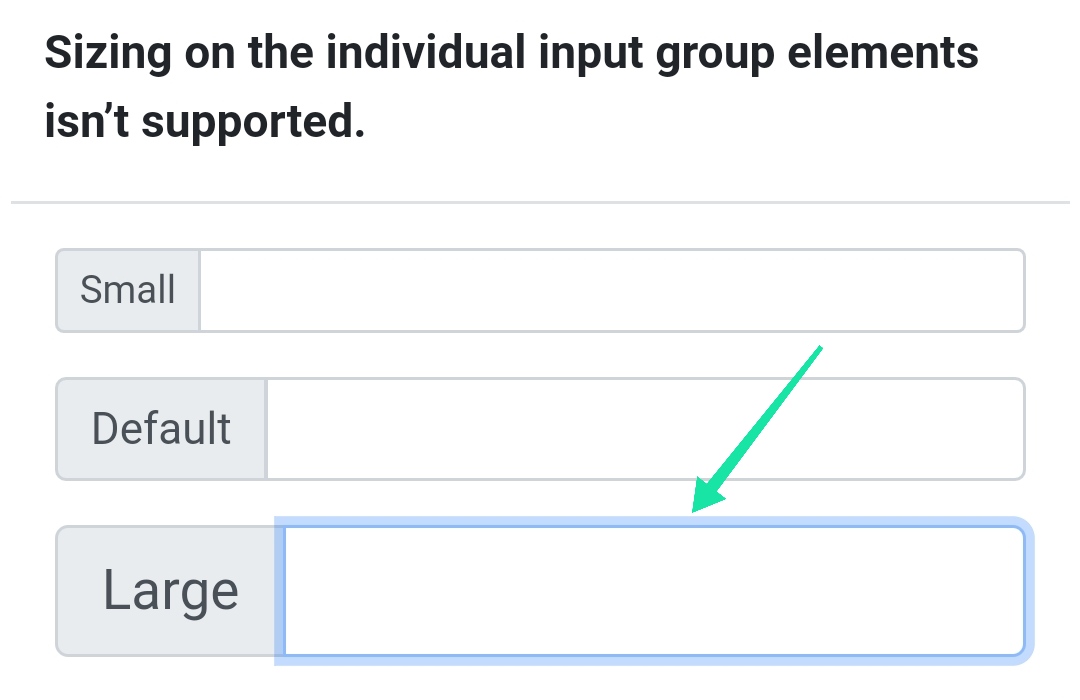Click the Default input group label

160,428
